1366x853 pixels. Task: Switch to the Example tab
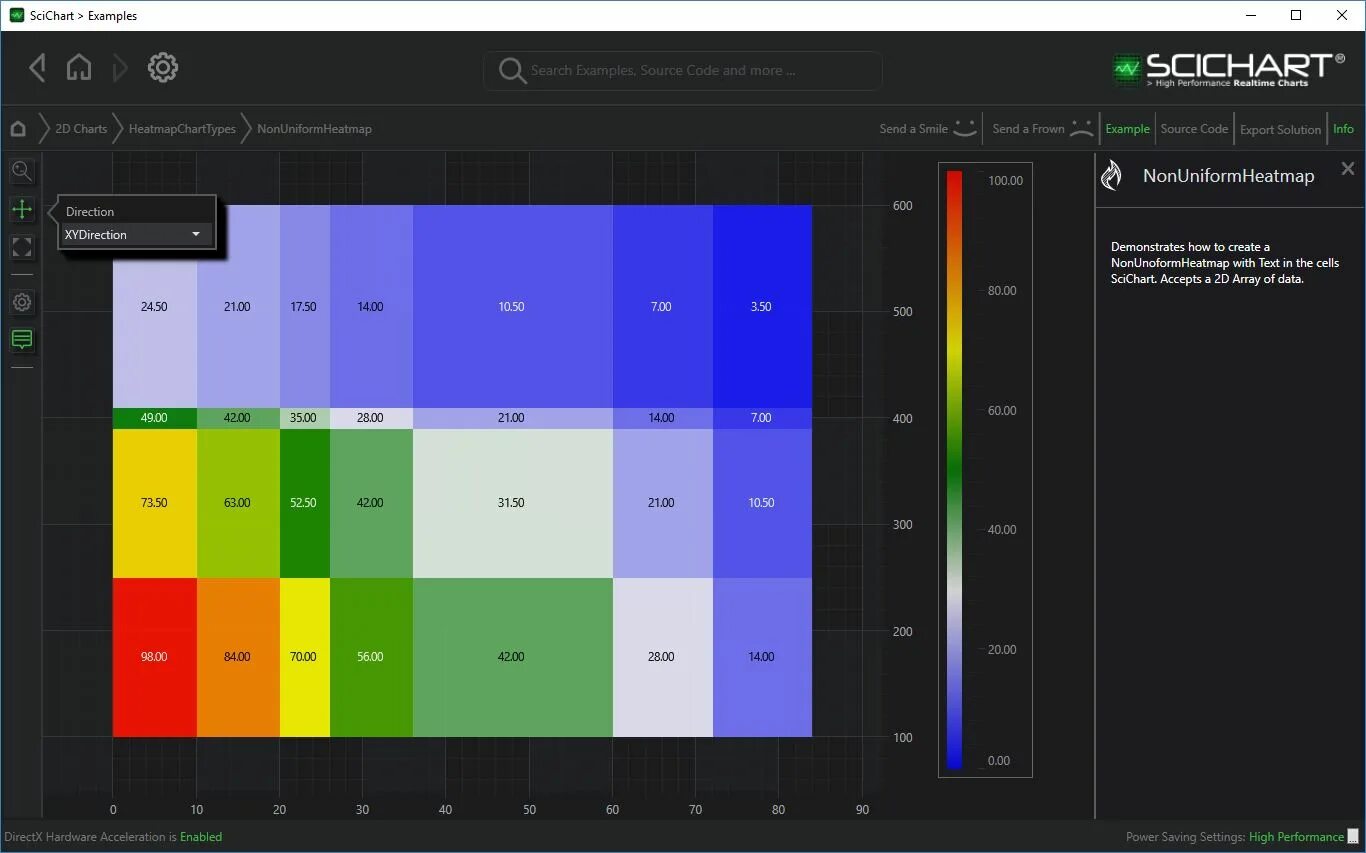coord(1127,129)
